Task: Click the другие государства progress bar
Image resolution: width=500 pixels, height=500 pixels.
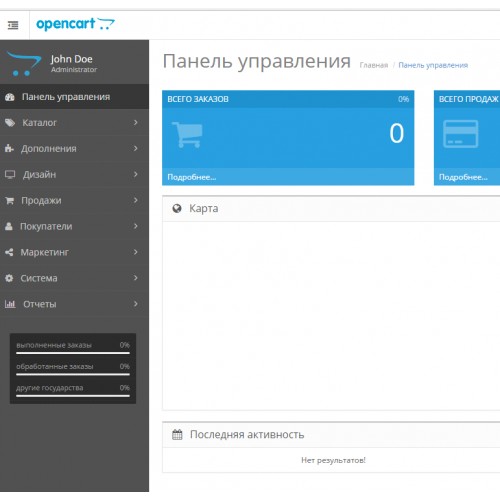Action: (73, 396)
